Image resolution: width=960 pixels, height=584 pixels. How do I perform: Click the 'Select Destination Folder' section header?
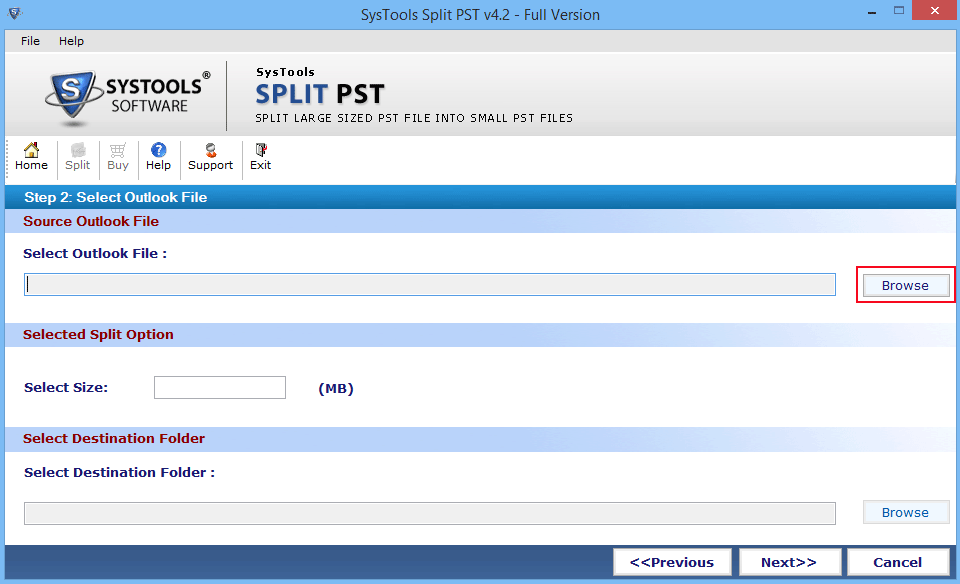point(114,438)
